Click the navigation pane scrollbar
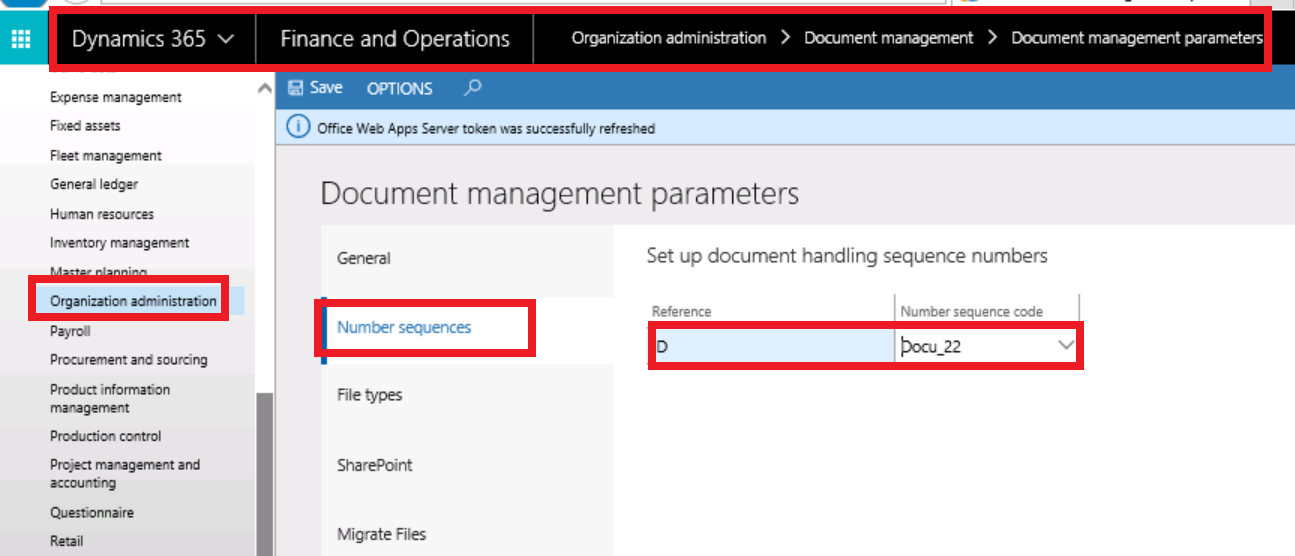The height and width of the screenshot is (556, 1295). click(264, 470)
